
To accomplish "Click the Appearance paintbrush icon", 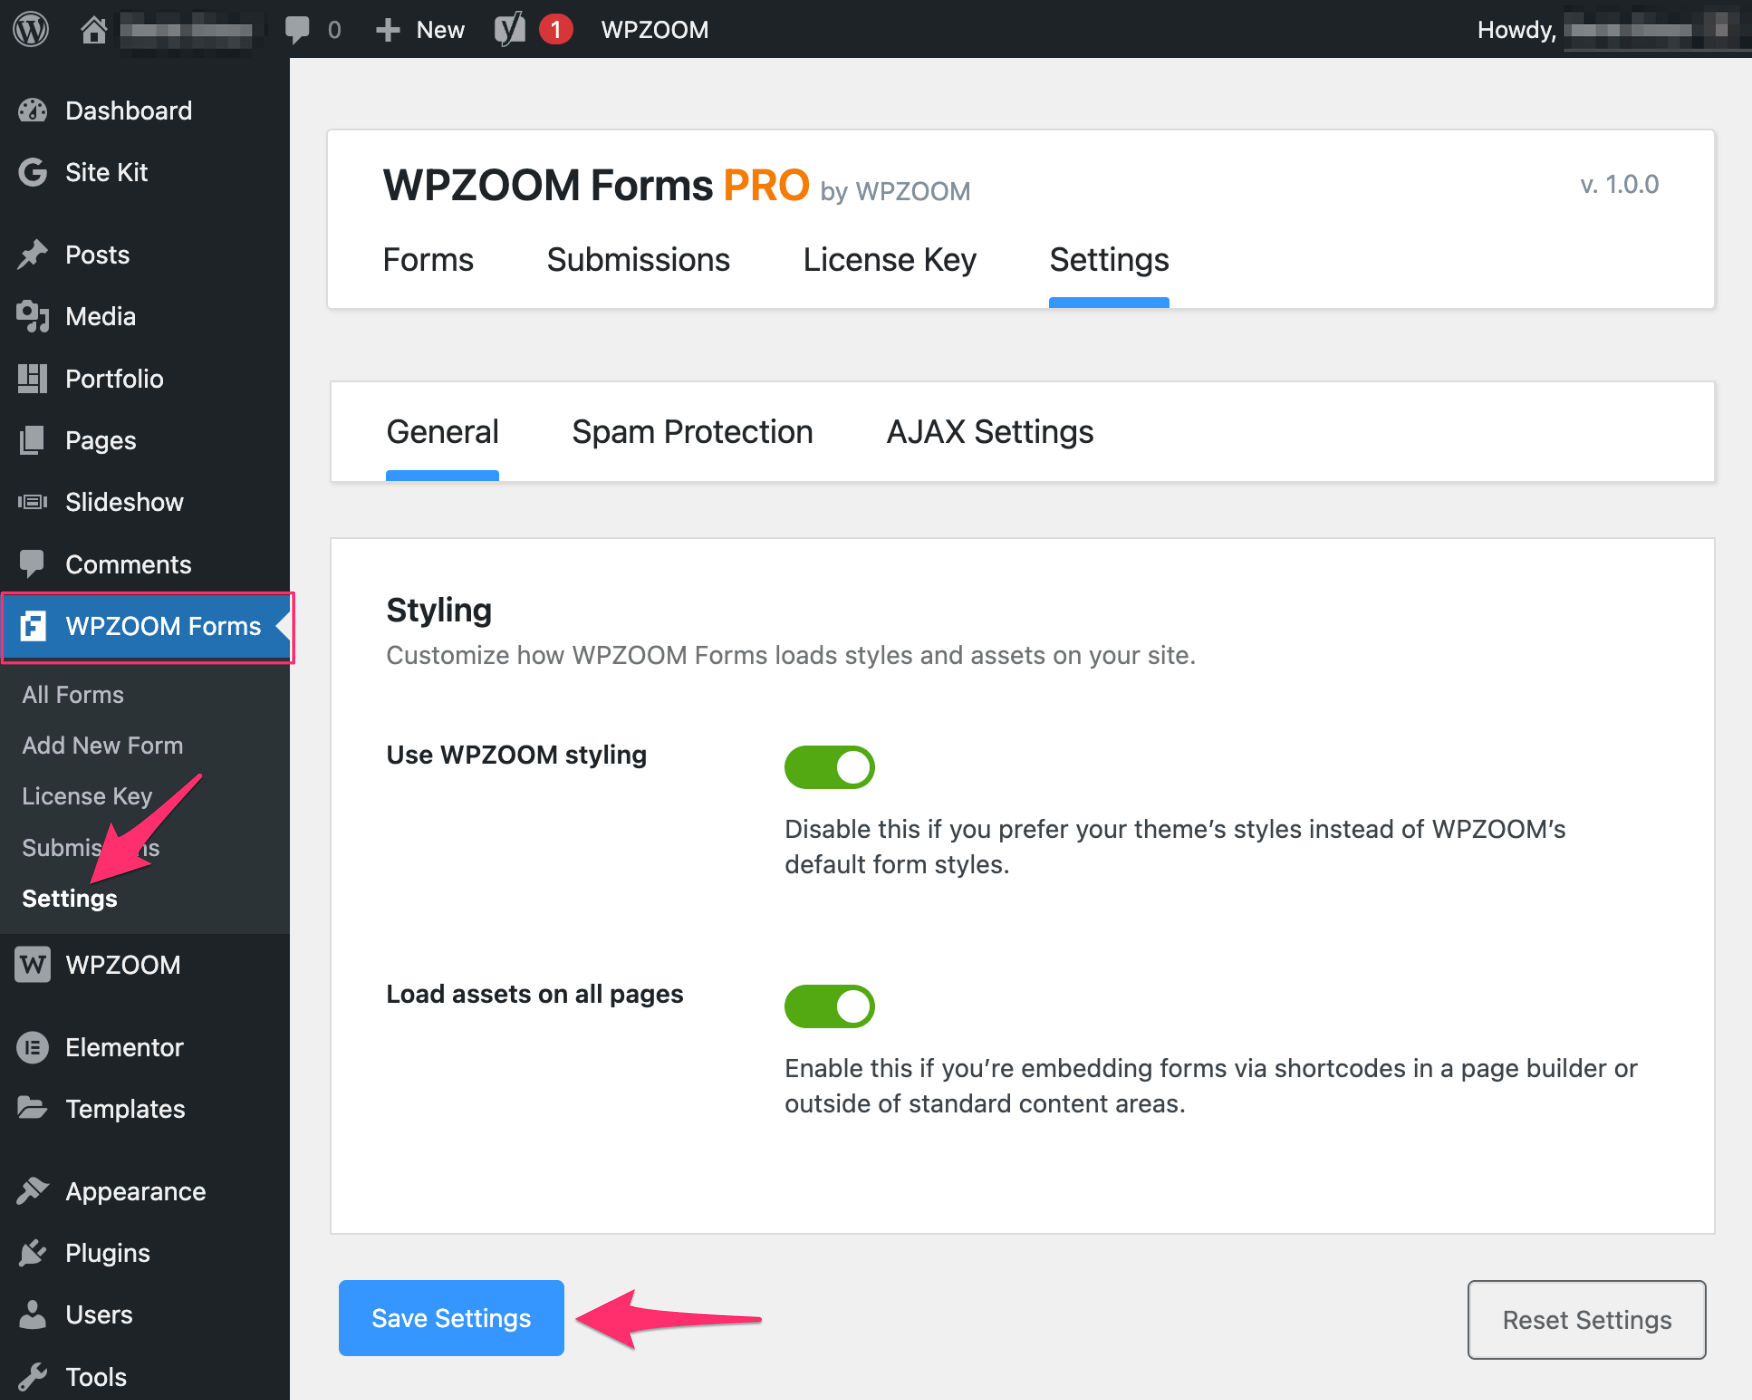I will coord(33,1191).
